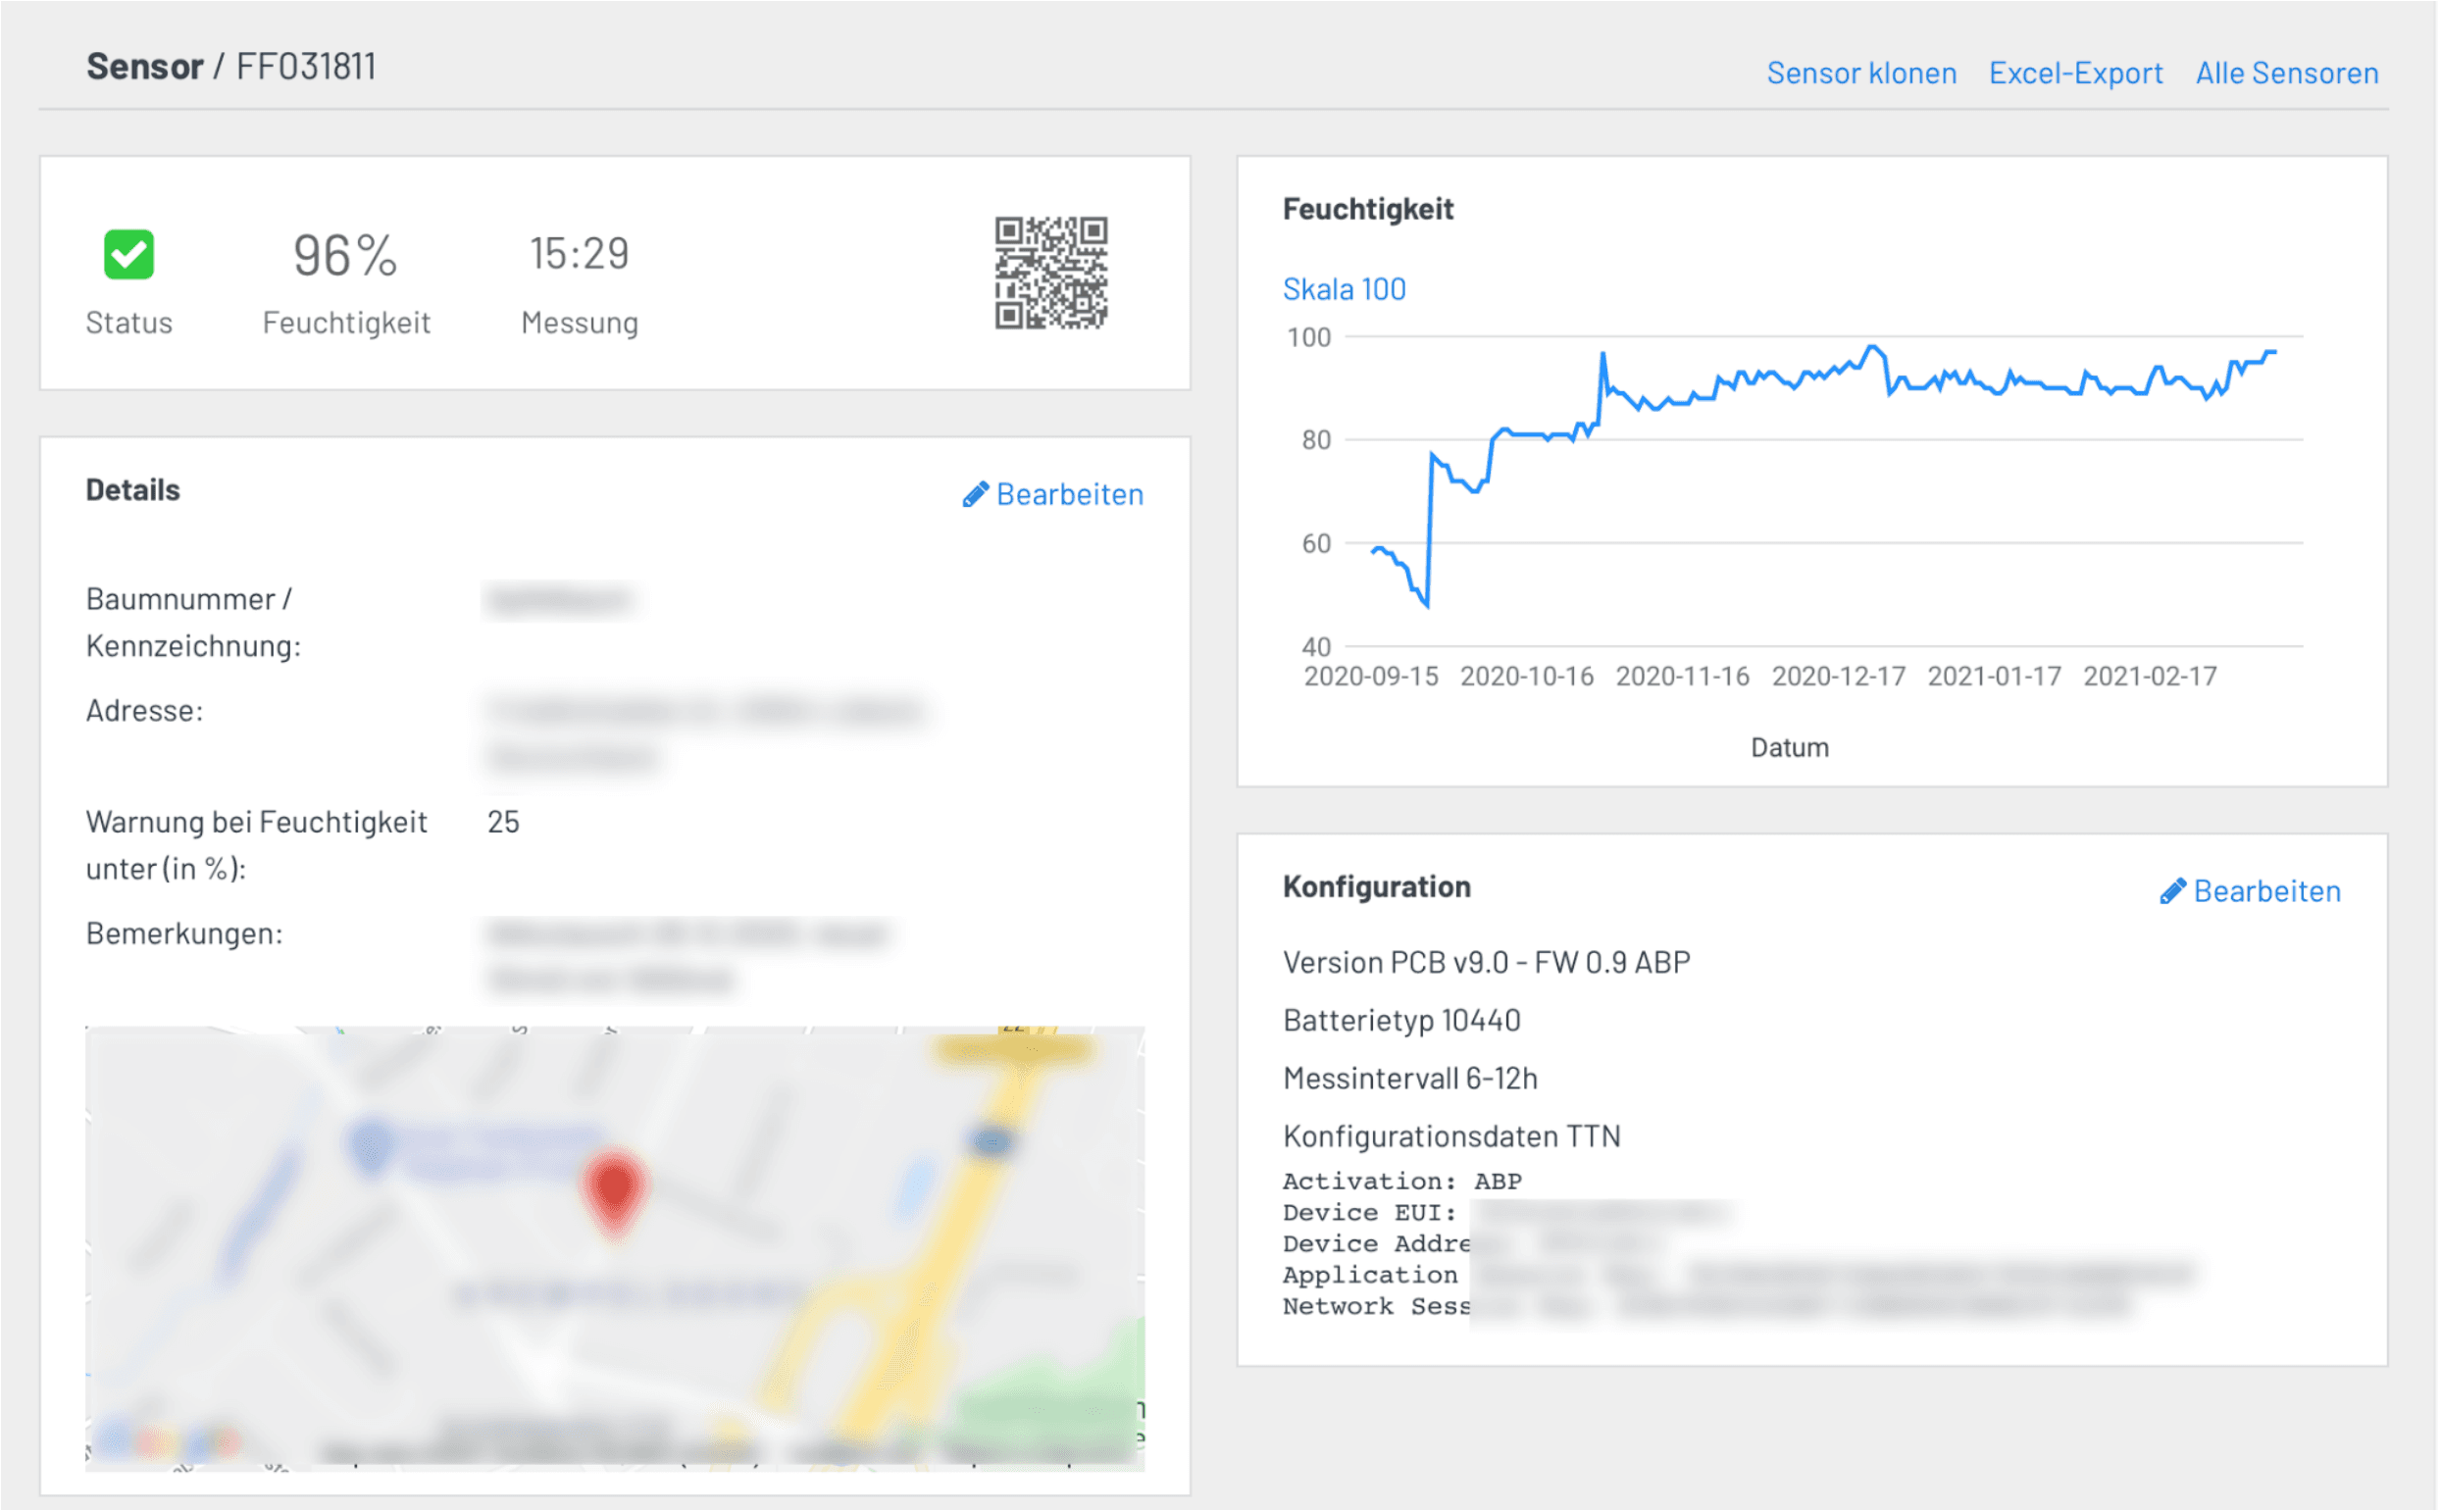Click the blue marker on the map
Image resolution: width=2440 pixels, height=1512 pixels.
point(371,1143)
